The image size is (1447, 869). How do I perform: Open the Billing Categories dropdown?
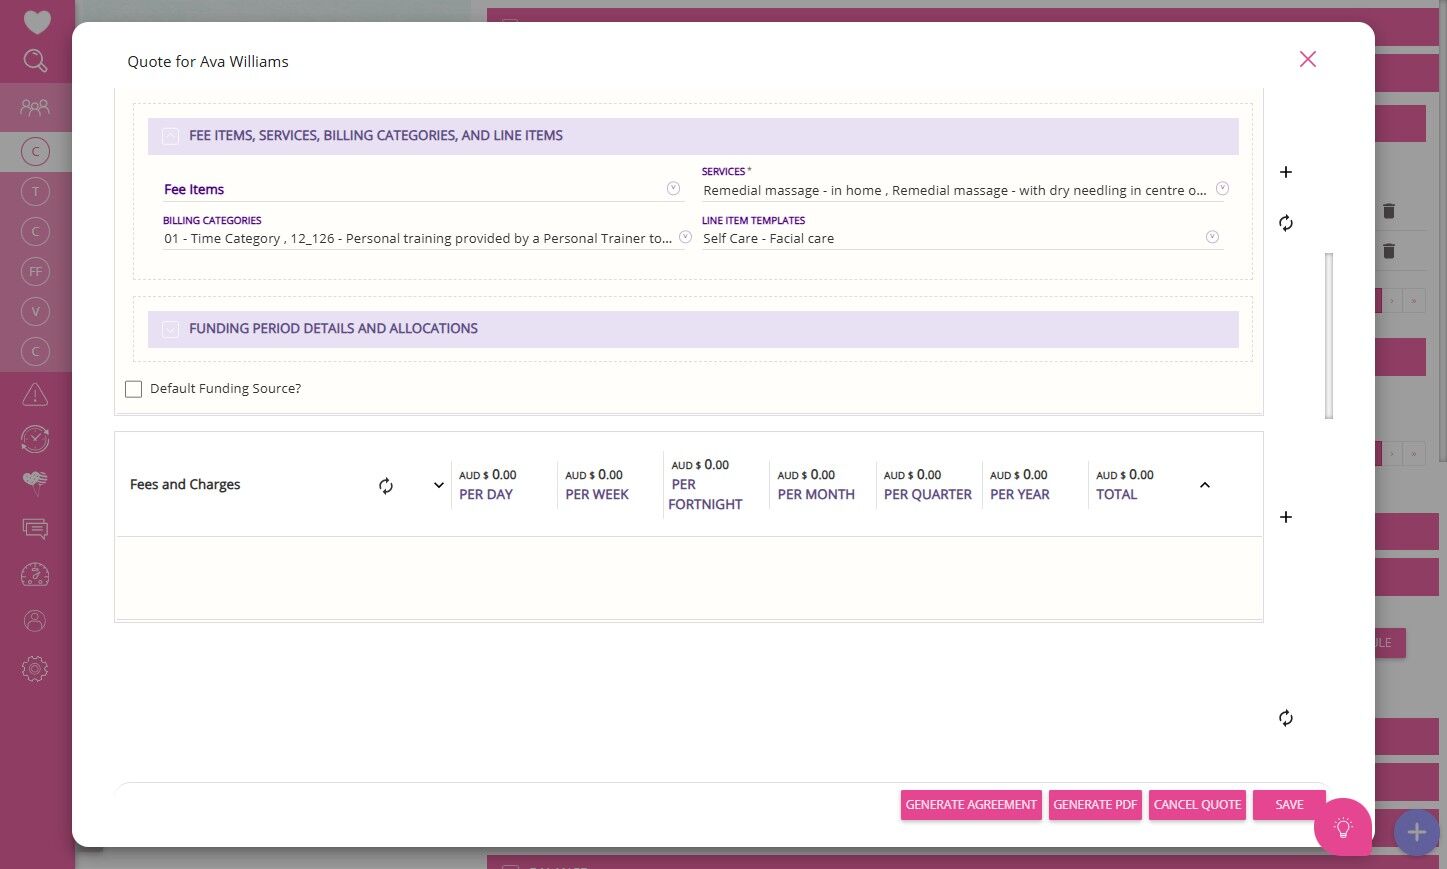click(x=685, y=237)
